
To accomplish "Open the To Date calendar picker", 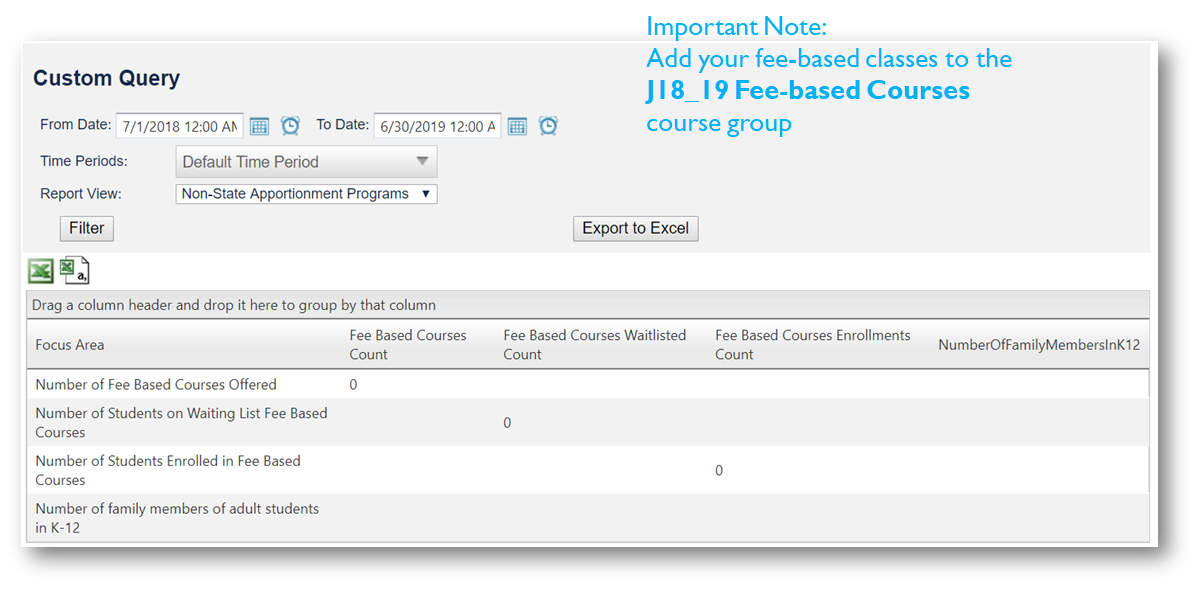I will click(517, 126).
